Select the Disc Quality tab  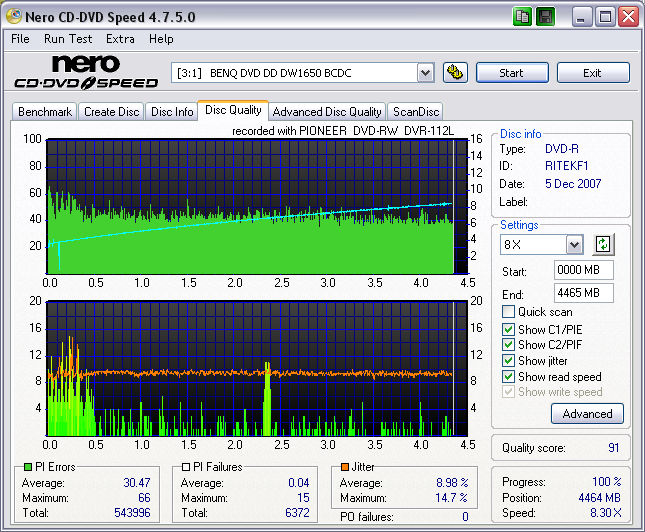tap(233, 110)
